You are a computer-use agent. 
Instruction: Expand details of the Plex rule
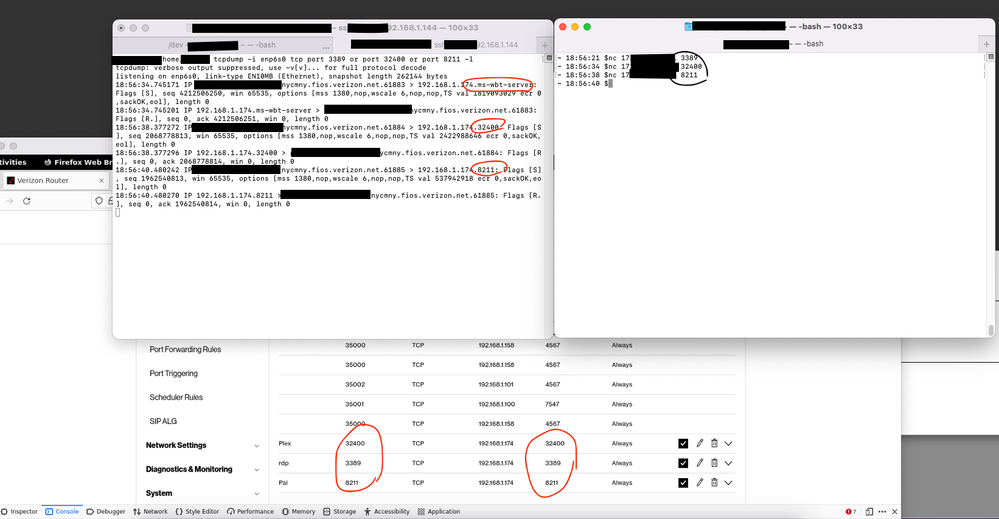(728, 443)
